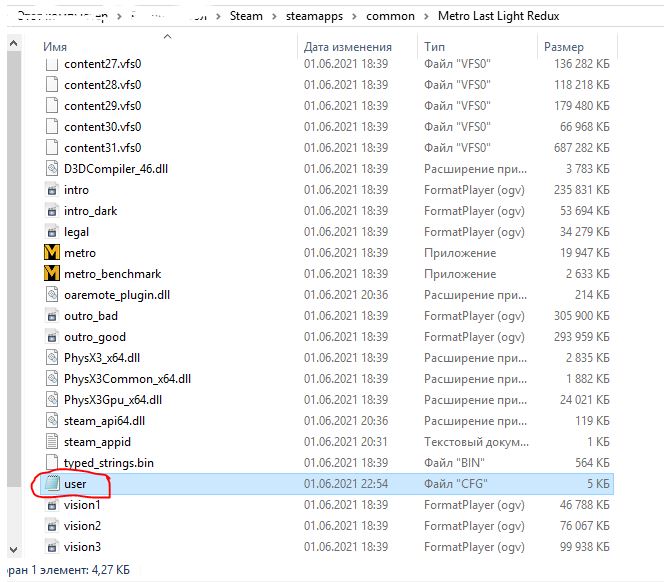The image size is (664, 582).
Task: Click the content29.vfs0 file icon
Action: point(52,105)
